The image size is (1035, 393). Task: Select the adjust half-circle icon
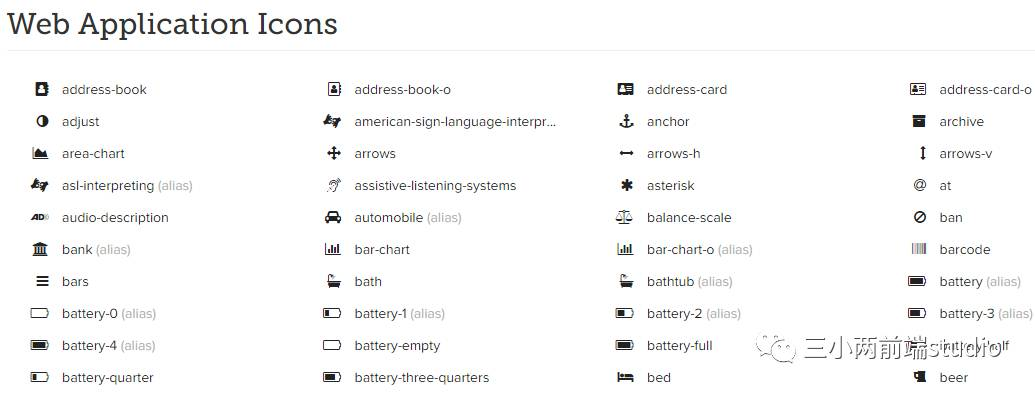[x=42, y=122]
